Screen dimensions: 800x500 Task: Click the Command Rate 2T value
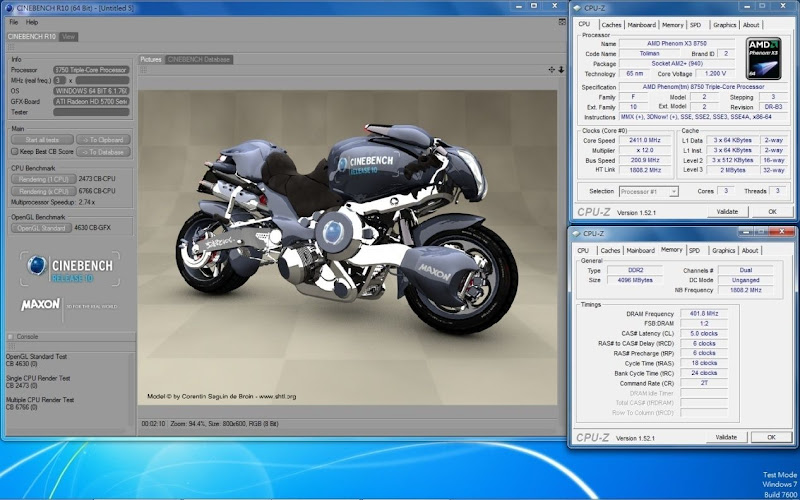pyautogui.click(x=703, y=383)
